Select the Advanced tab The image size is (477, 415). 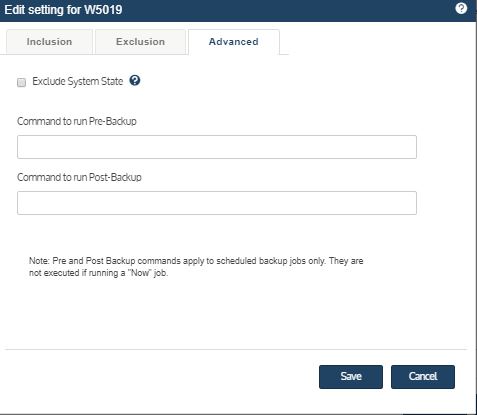(234, 42)
